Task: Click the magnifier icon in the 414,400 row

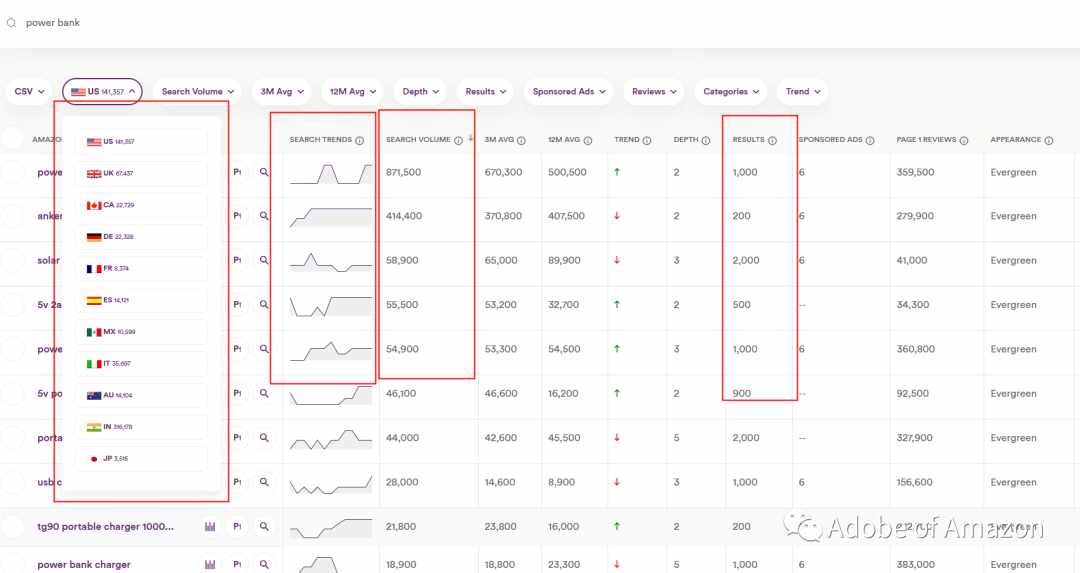Action: coord(264,216)
